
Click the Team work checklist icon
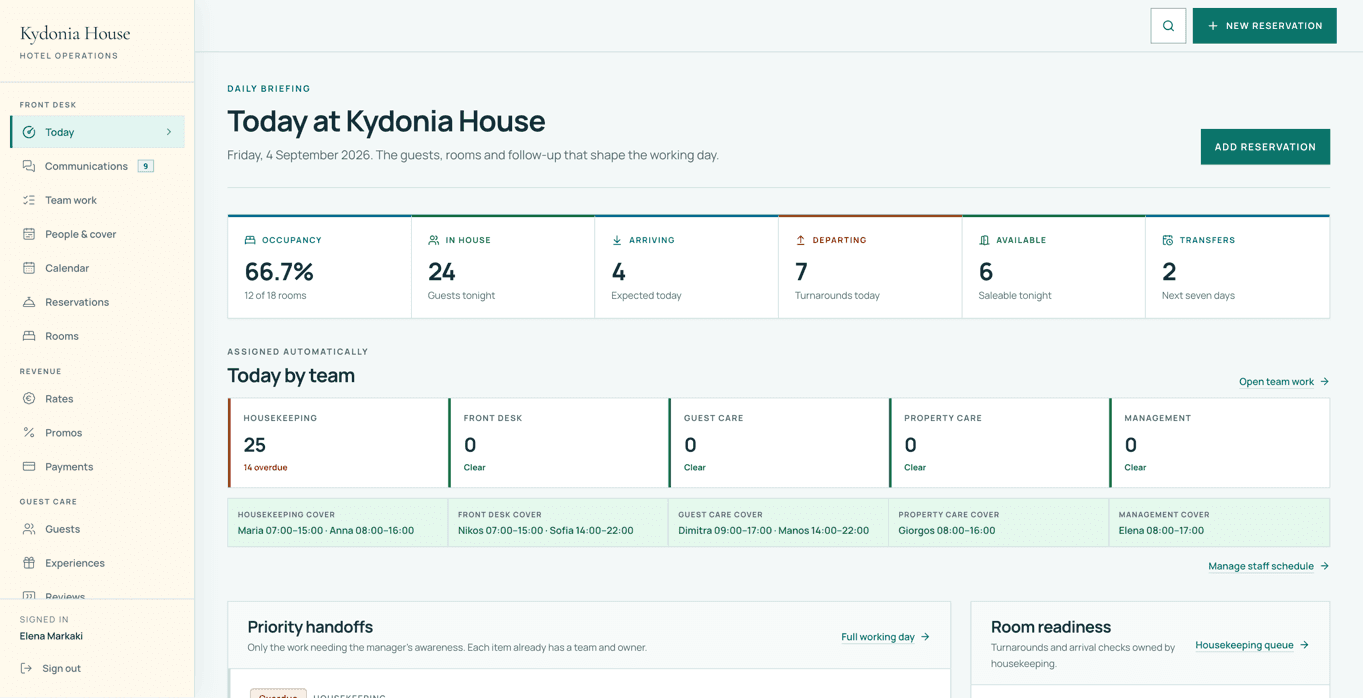click(29, 200)
